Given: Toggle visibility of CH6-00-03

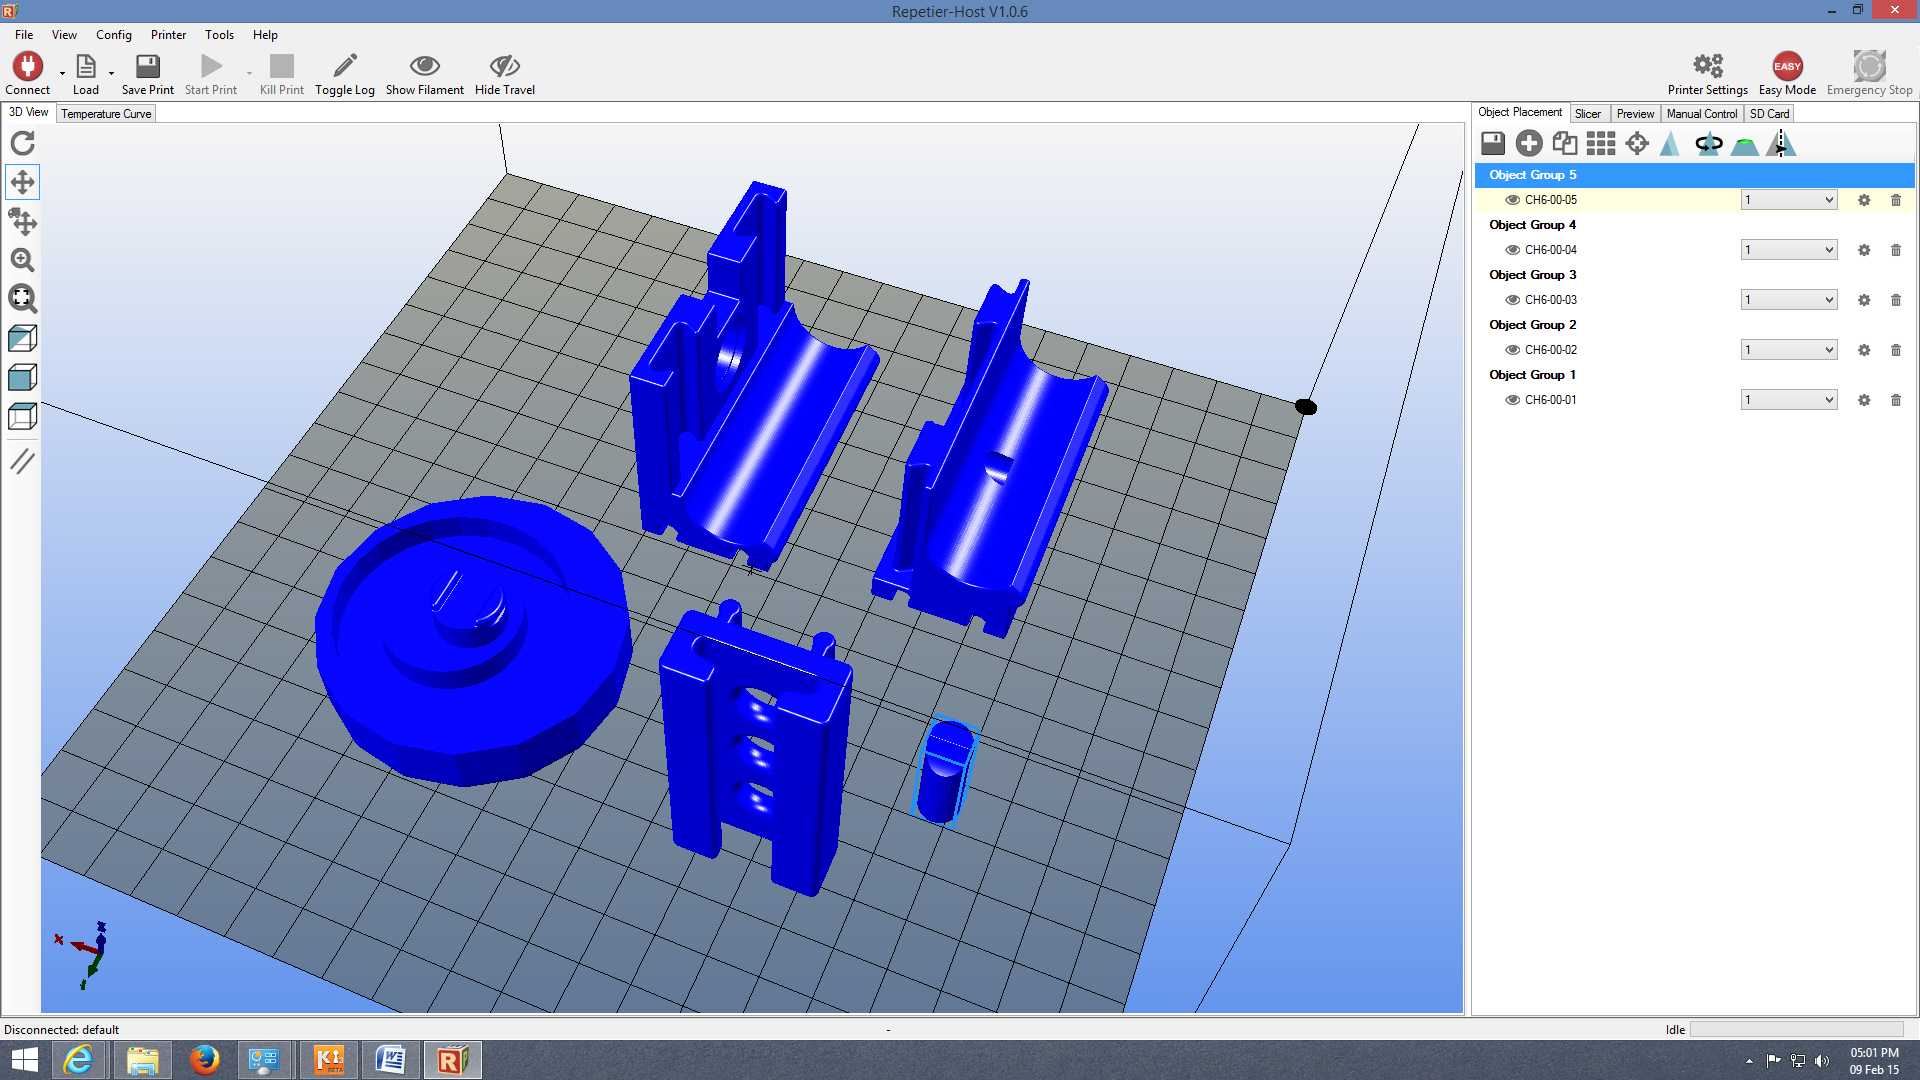Looking at the screenshot, I should 1512,300.
